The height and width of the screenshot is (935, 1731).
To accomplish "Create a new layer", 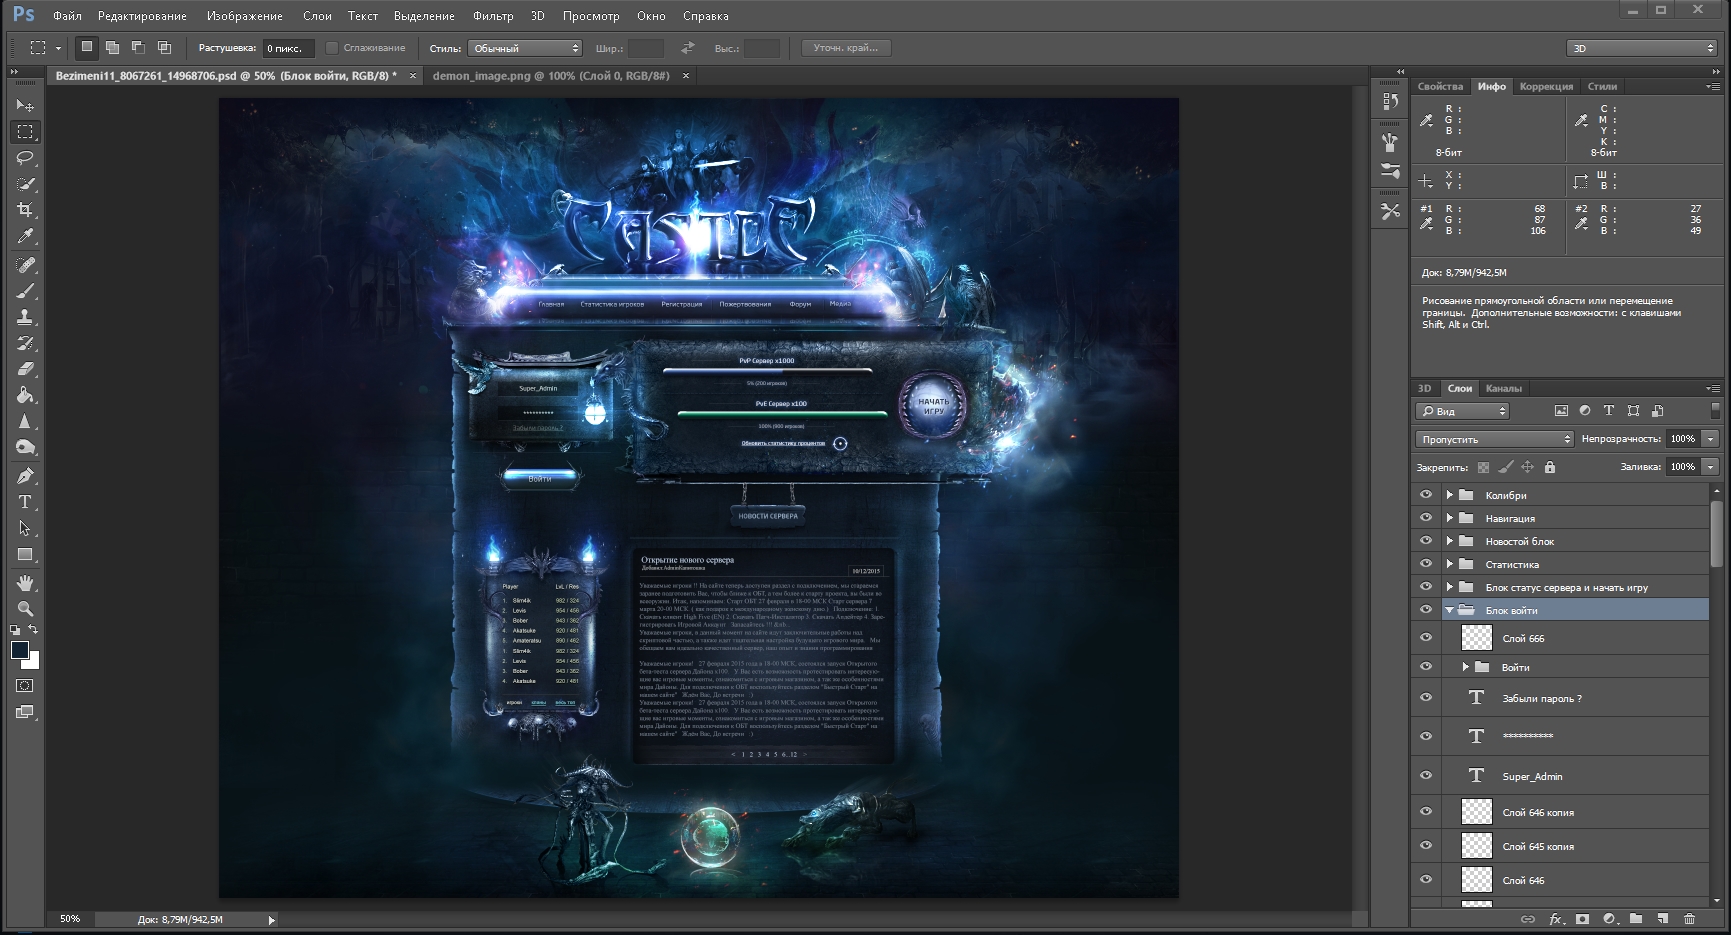I will point(1662,919).
